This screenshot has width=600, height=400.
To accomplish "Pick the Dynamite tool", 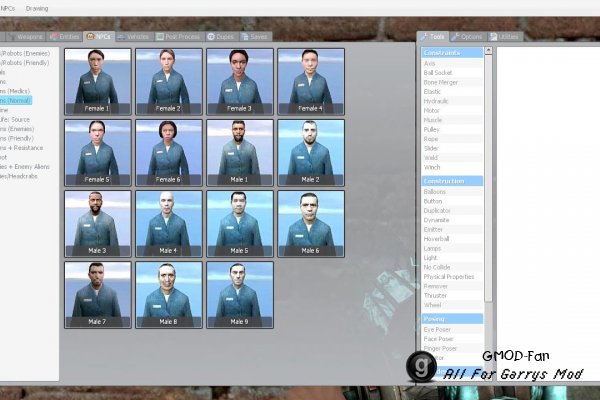I will coord(452,220).
